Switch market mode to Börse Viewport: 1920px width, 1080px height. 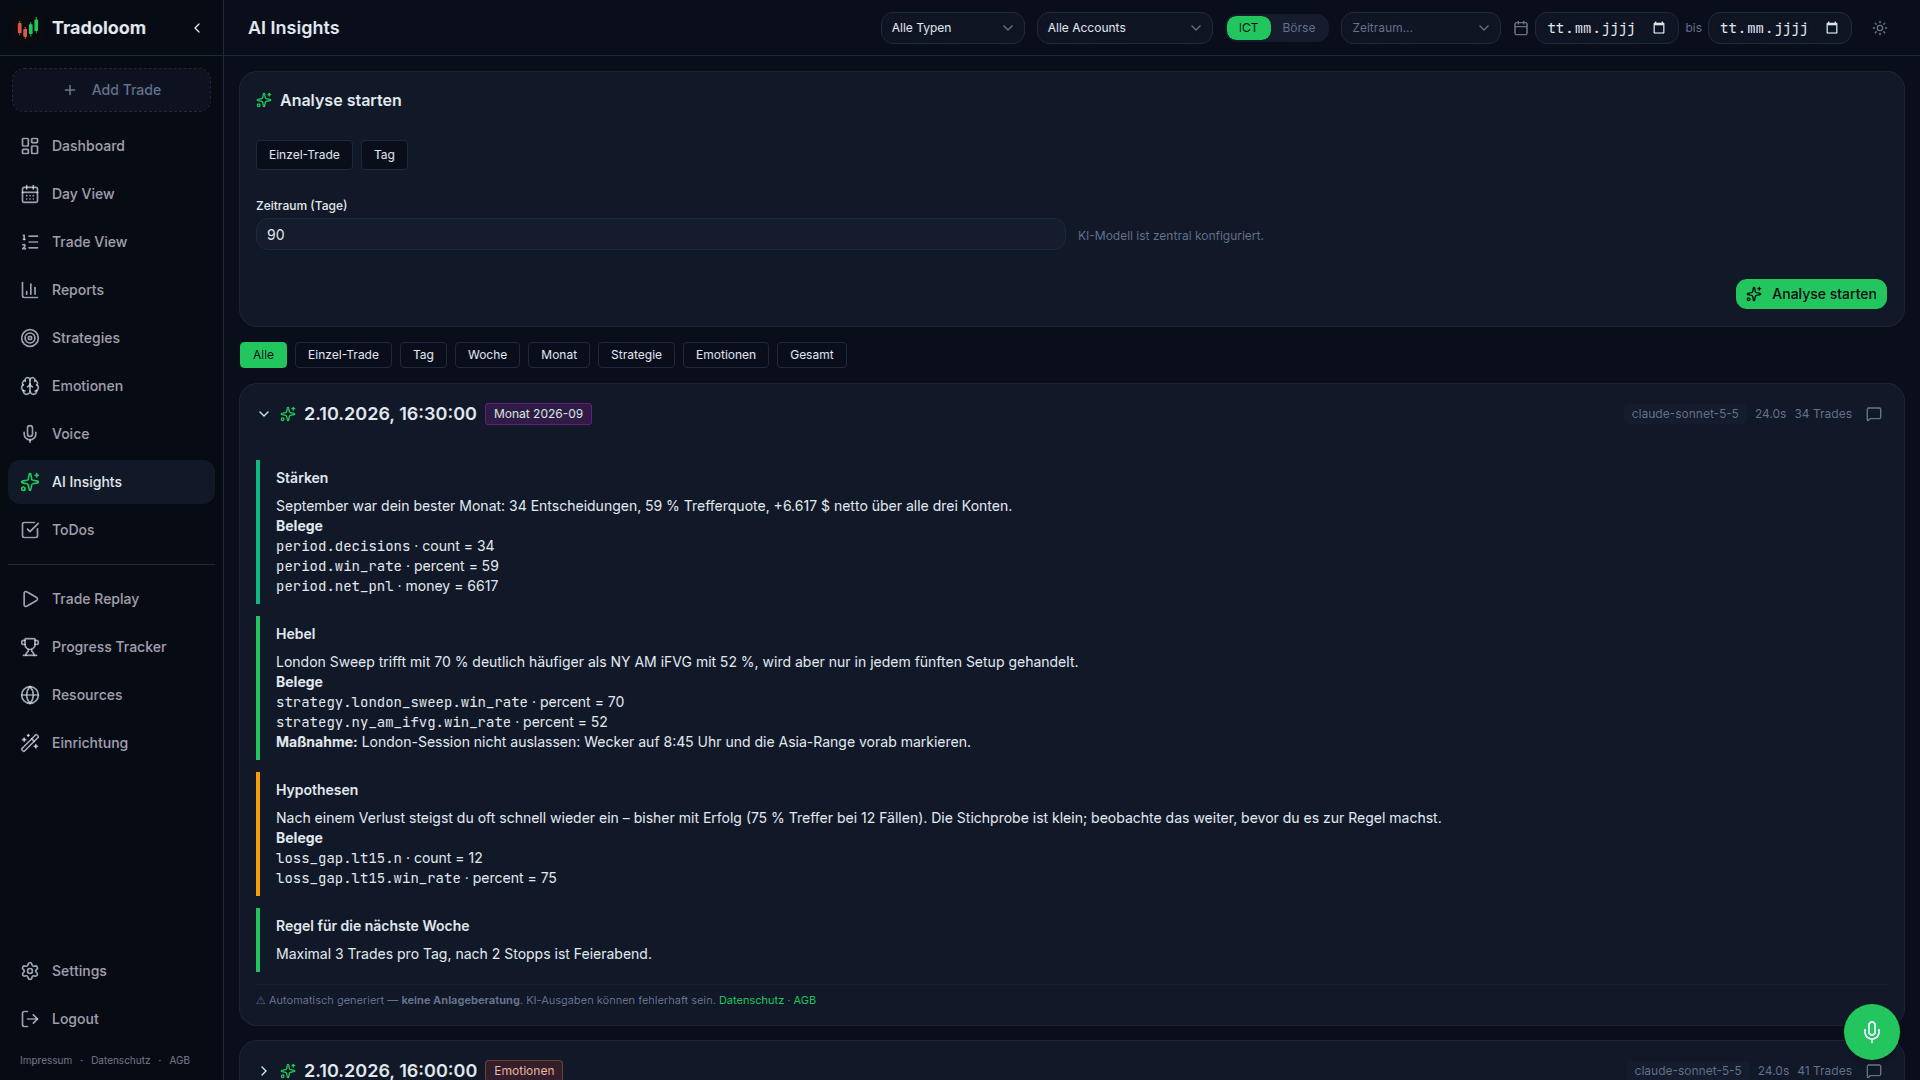click(1298, 28)
